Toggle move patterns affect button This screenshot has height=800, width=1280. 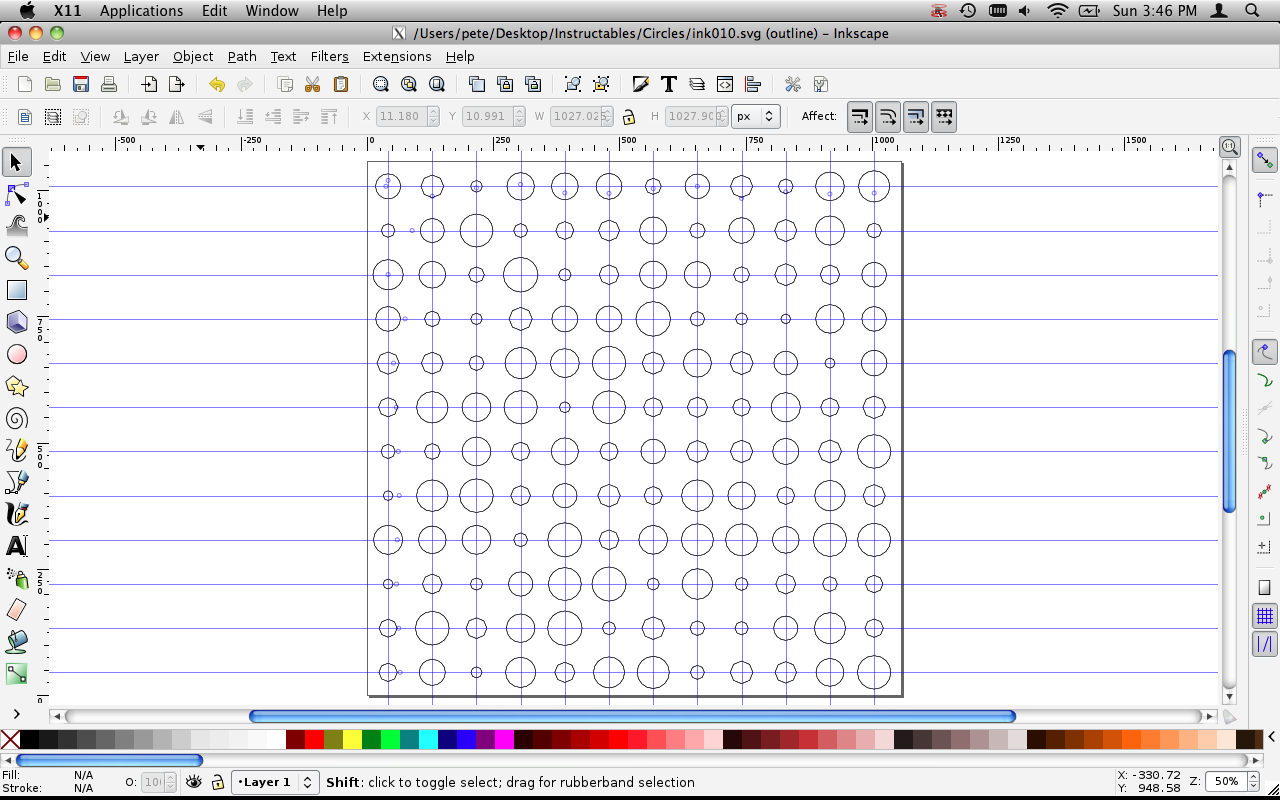point(944,117)
